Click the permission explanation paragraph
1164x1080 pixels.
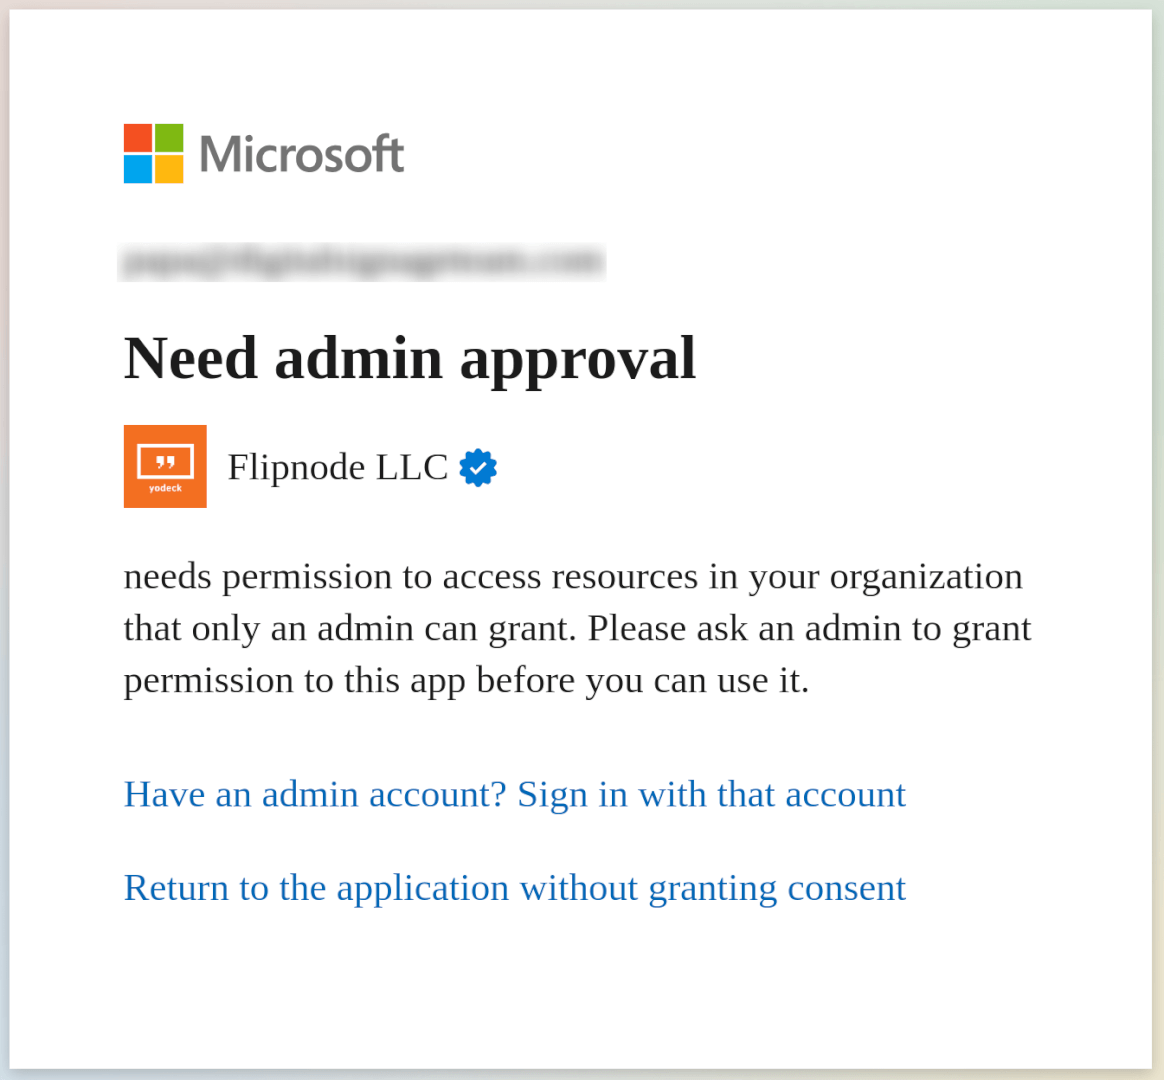(x=577, y=628)
